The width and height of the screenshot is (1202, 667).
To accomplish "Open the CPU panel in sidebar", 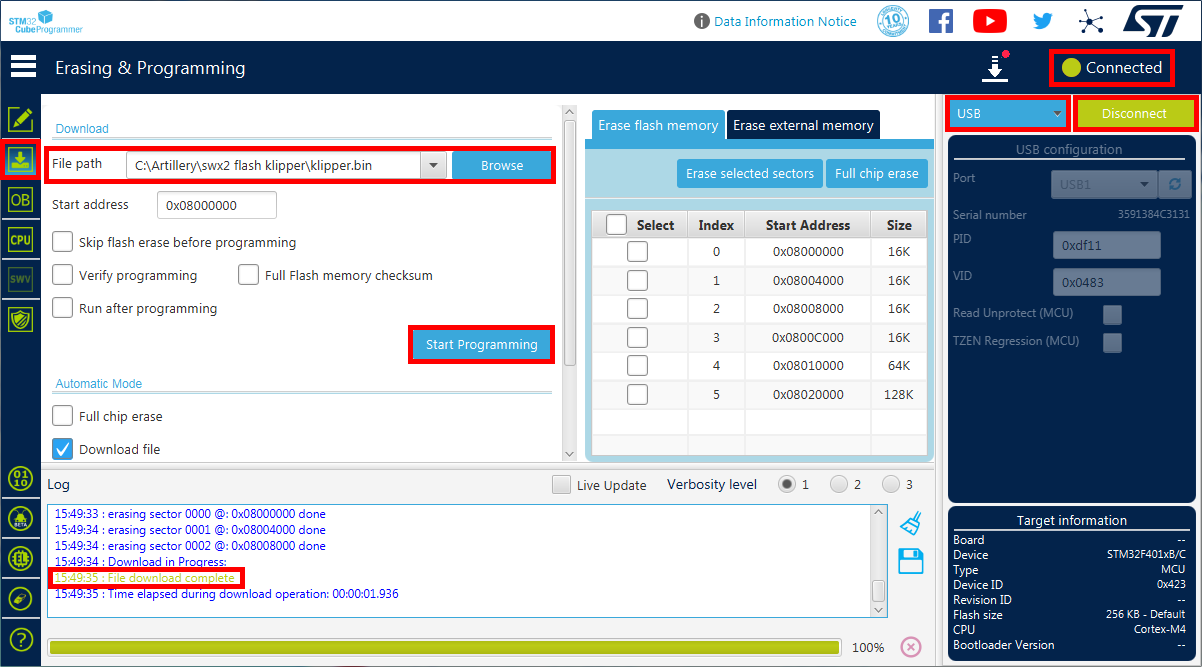I will pos(20,240).
